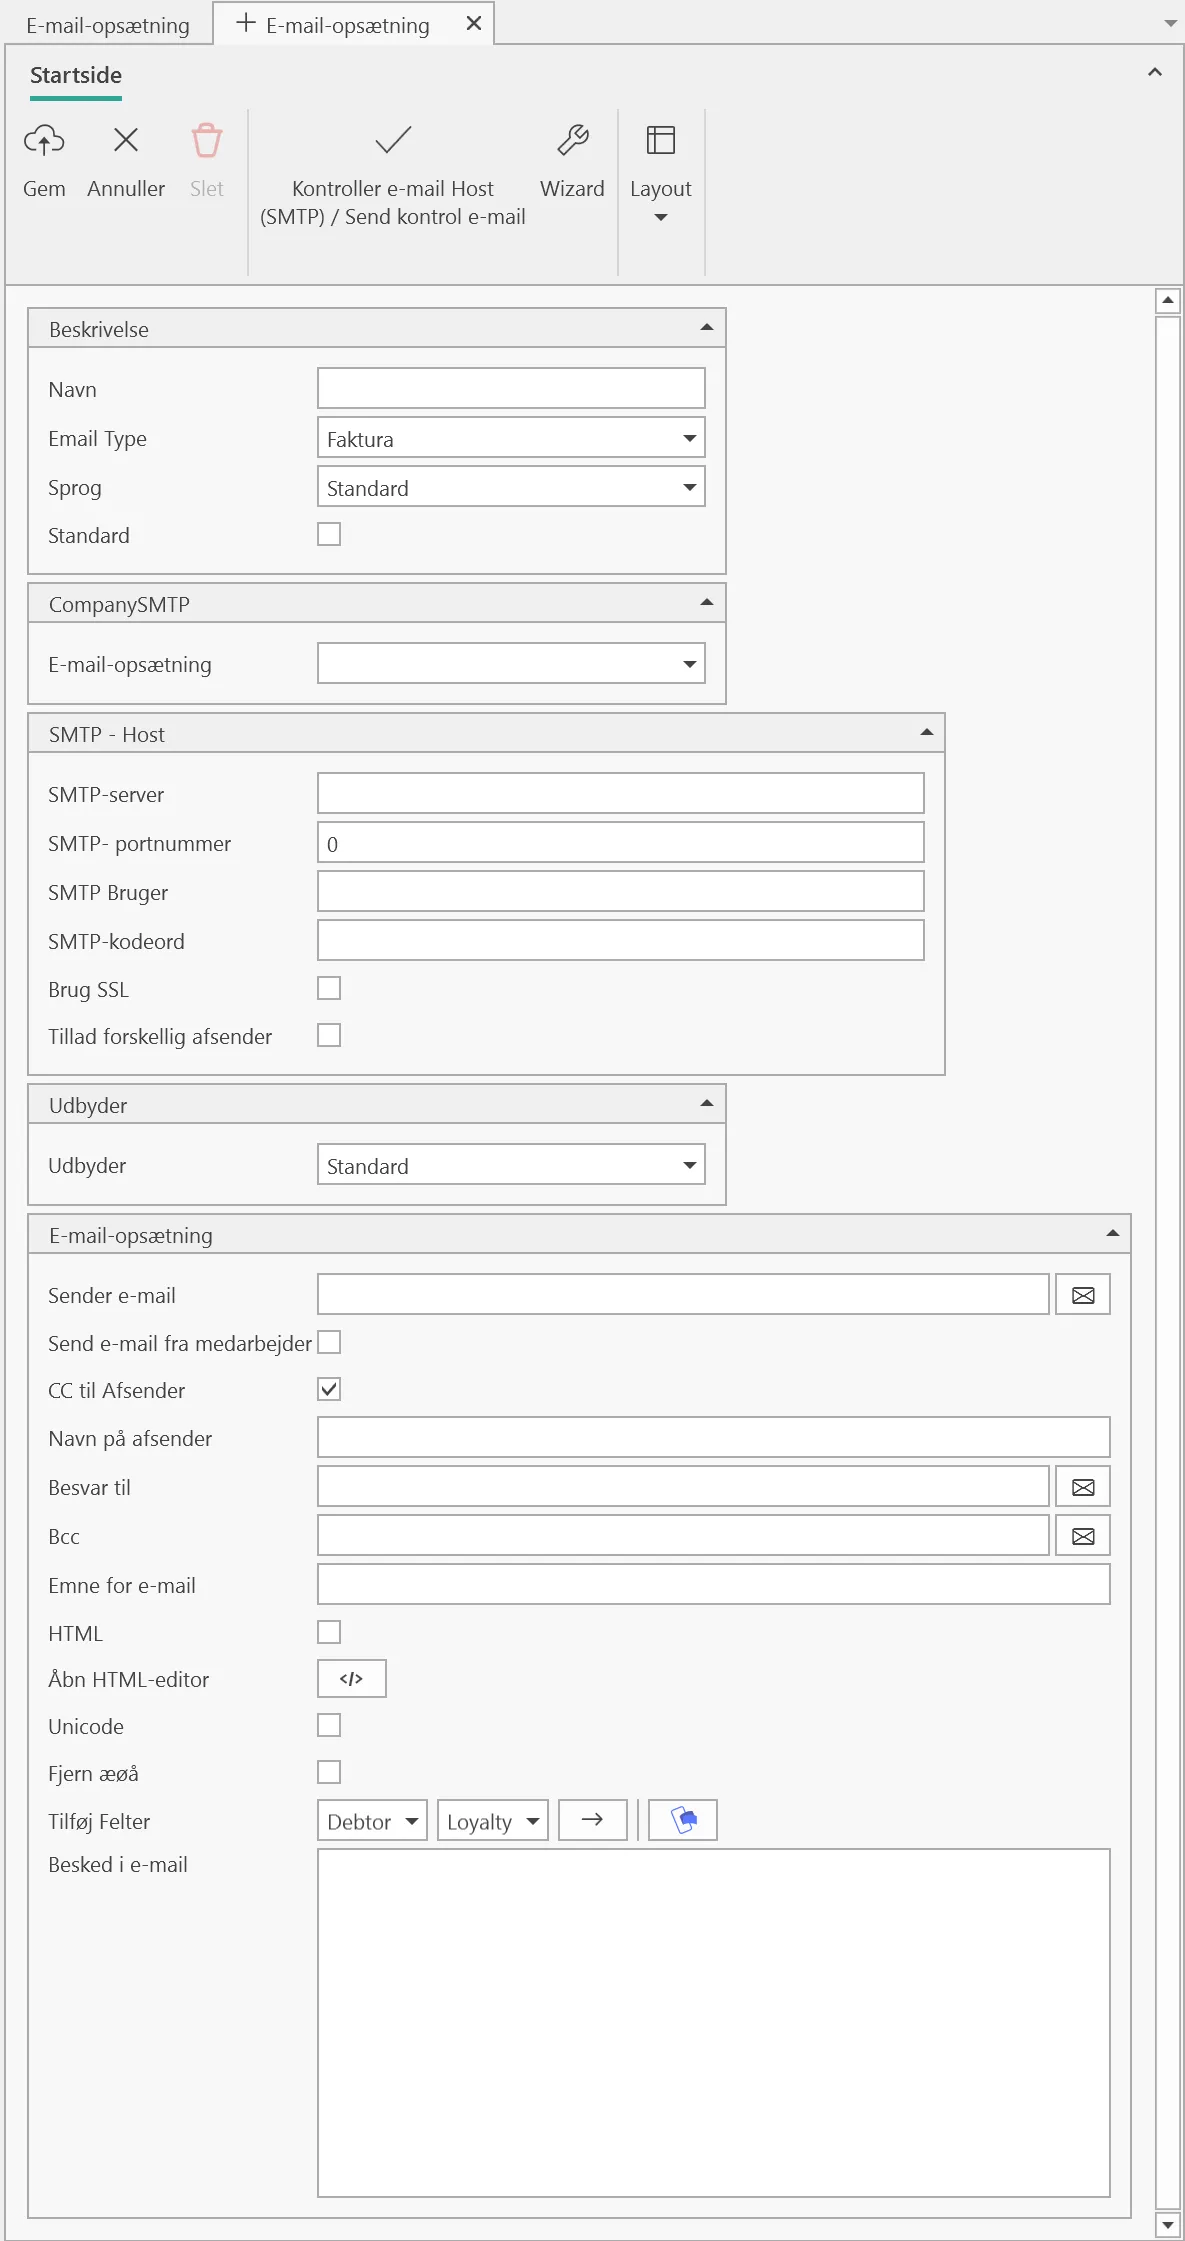Viewport: 1185px width, 2241px height.
Task: Check Send e-mail fra medarbejder
Action: point(329,1342)
